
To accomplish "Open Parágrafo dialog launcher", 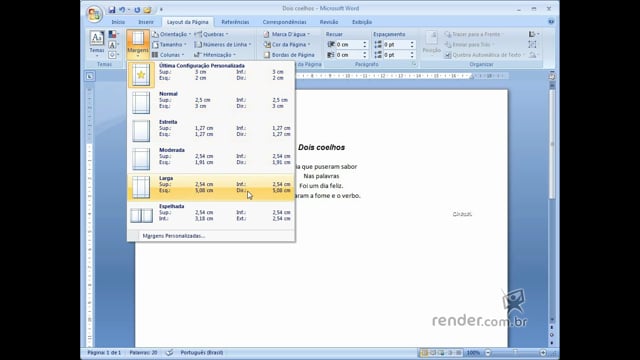I will (x=414, y=64).
